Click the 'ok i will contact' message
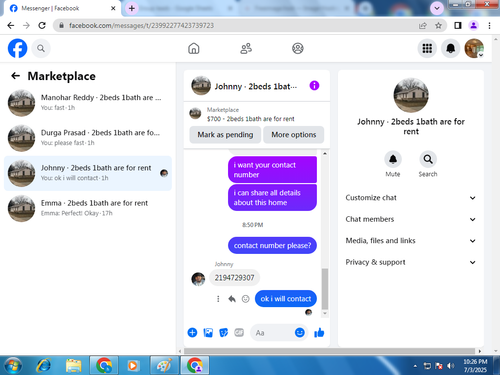This screenshot has width=500, height=375. [286, 299]
